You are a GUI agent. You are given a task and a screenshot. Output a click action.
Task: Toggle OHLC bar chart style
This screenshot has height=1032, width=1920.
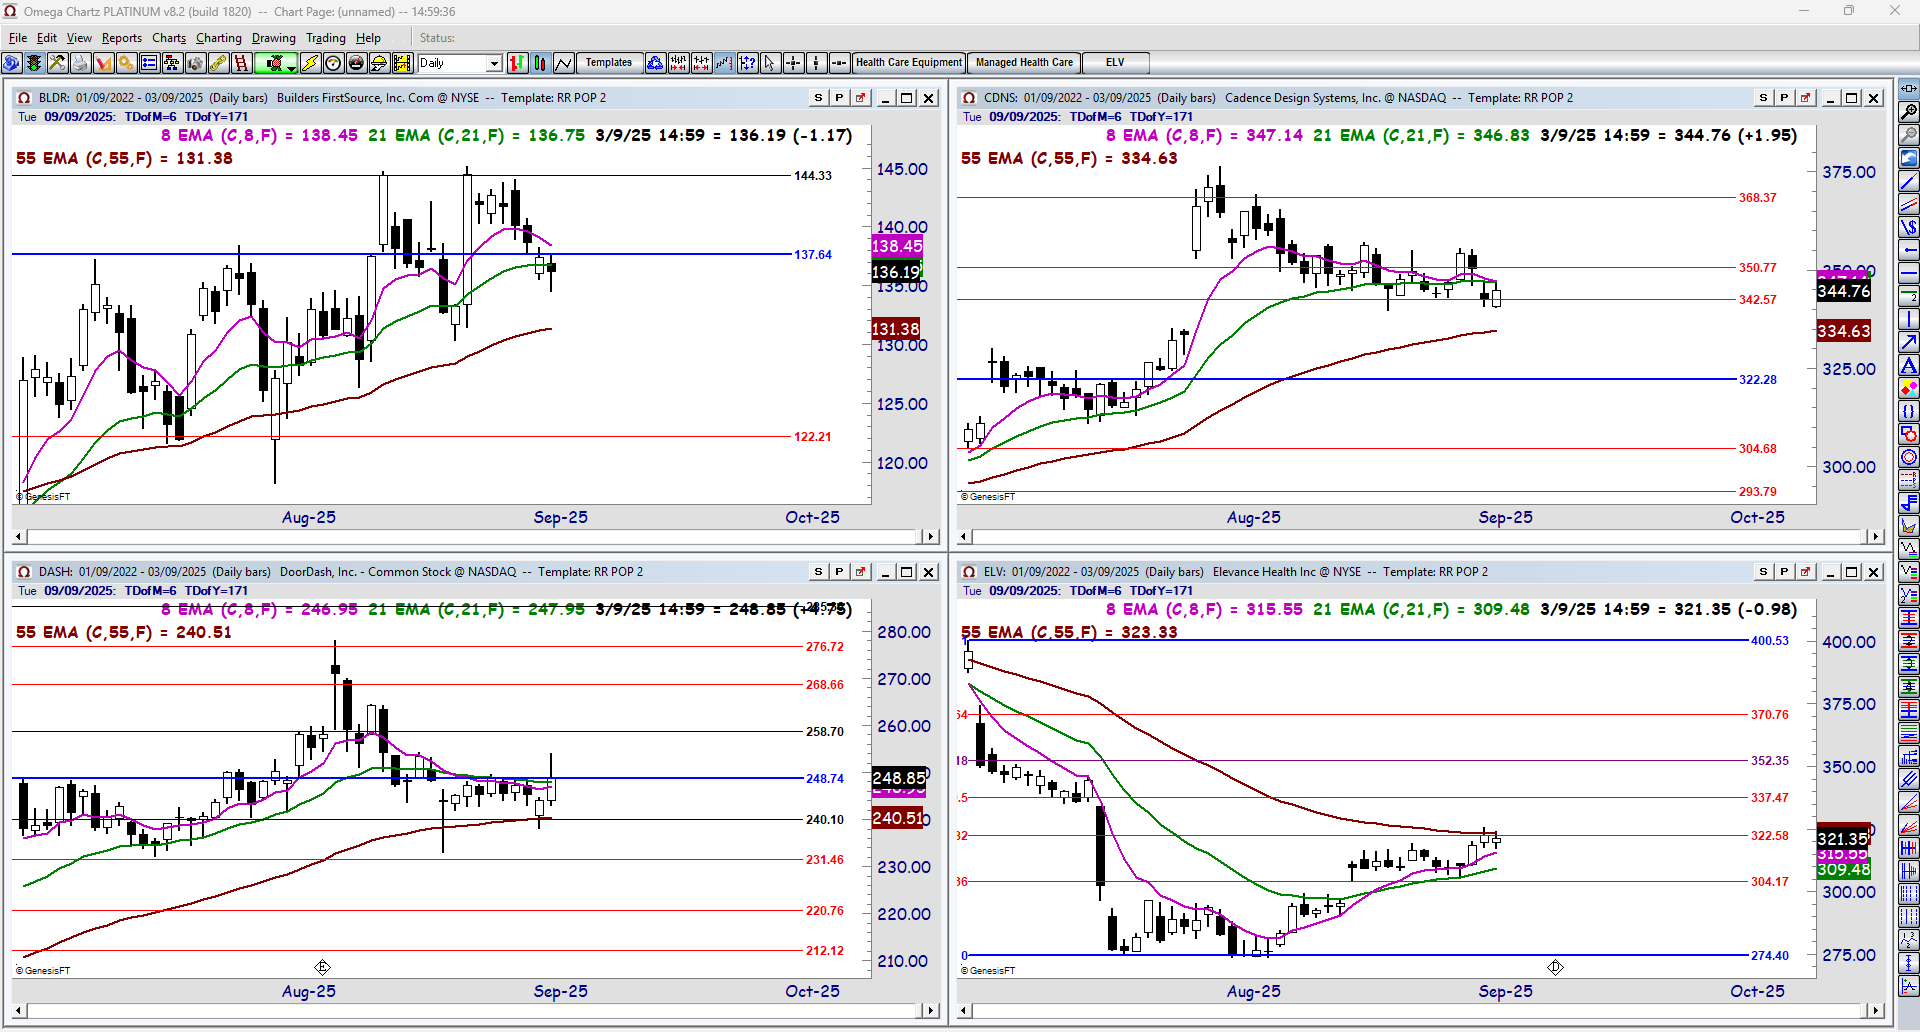coord(517,63)
